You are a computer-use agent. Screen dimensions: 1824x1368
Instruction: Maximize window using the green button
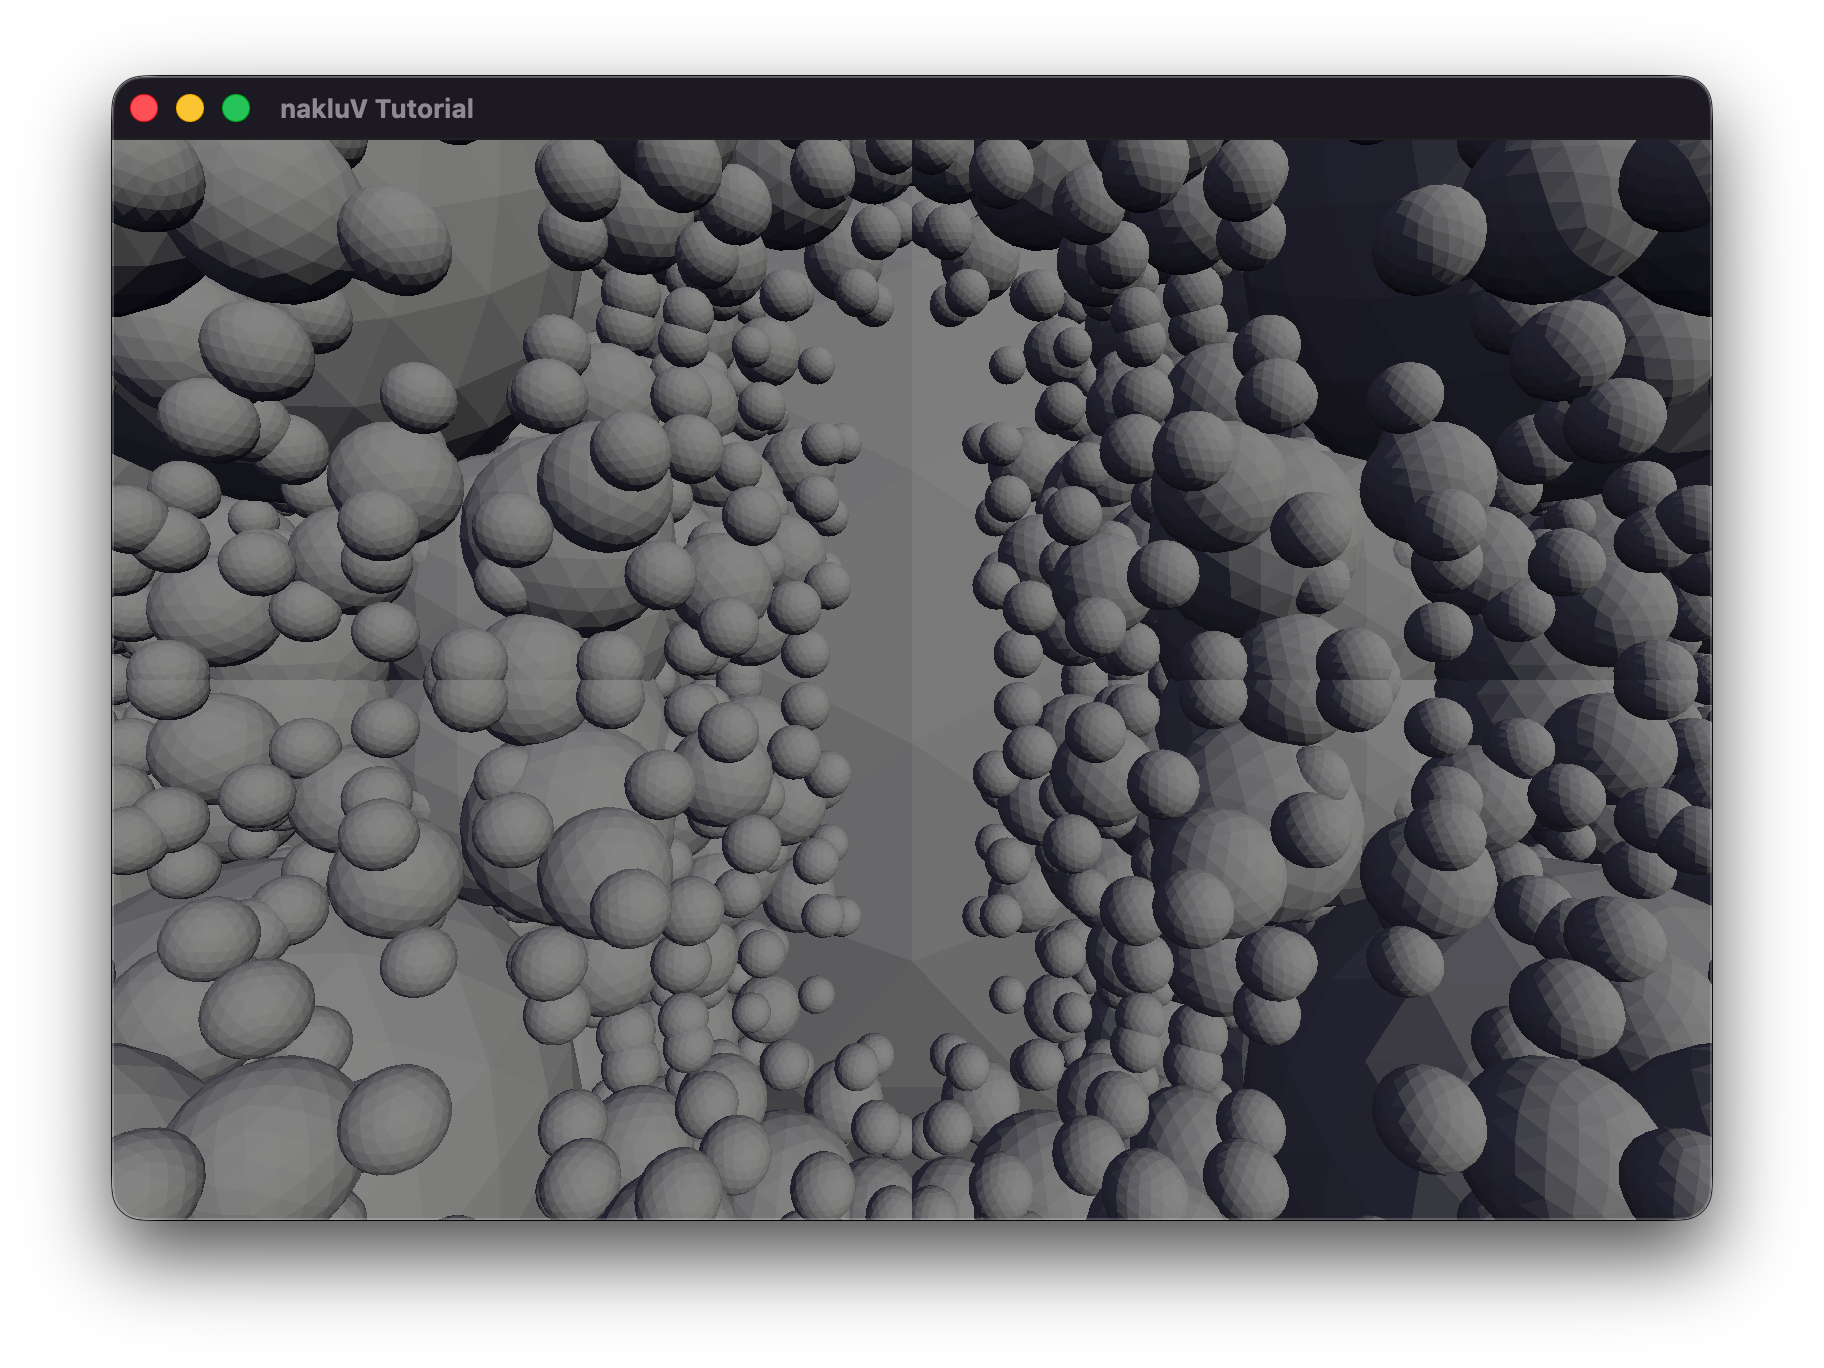[236, 108]
